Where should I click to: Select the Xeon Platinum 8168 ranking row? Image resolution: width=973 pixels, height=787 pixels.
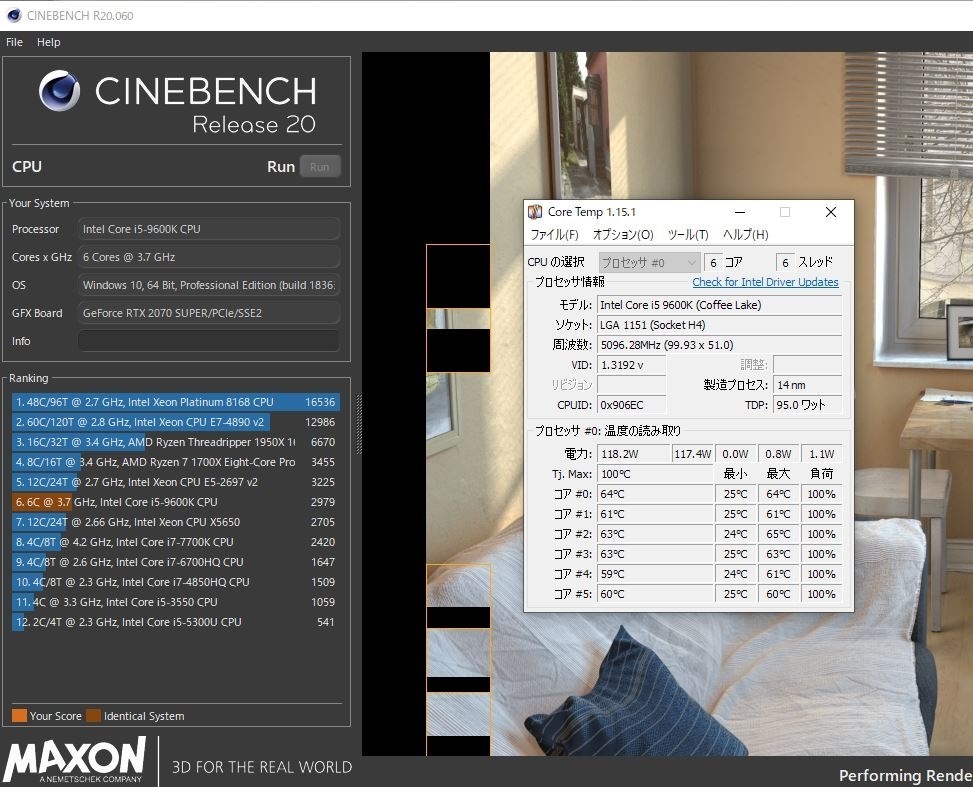coord(176,402)
